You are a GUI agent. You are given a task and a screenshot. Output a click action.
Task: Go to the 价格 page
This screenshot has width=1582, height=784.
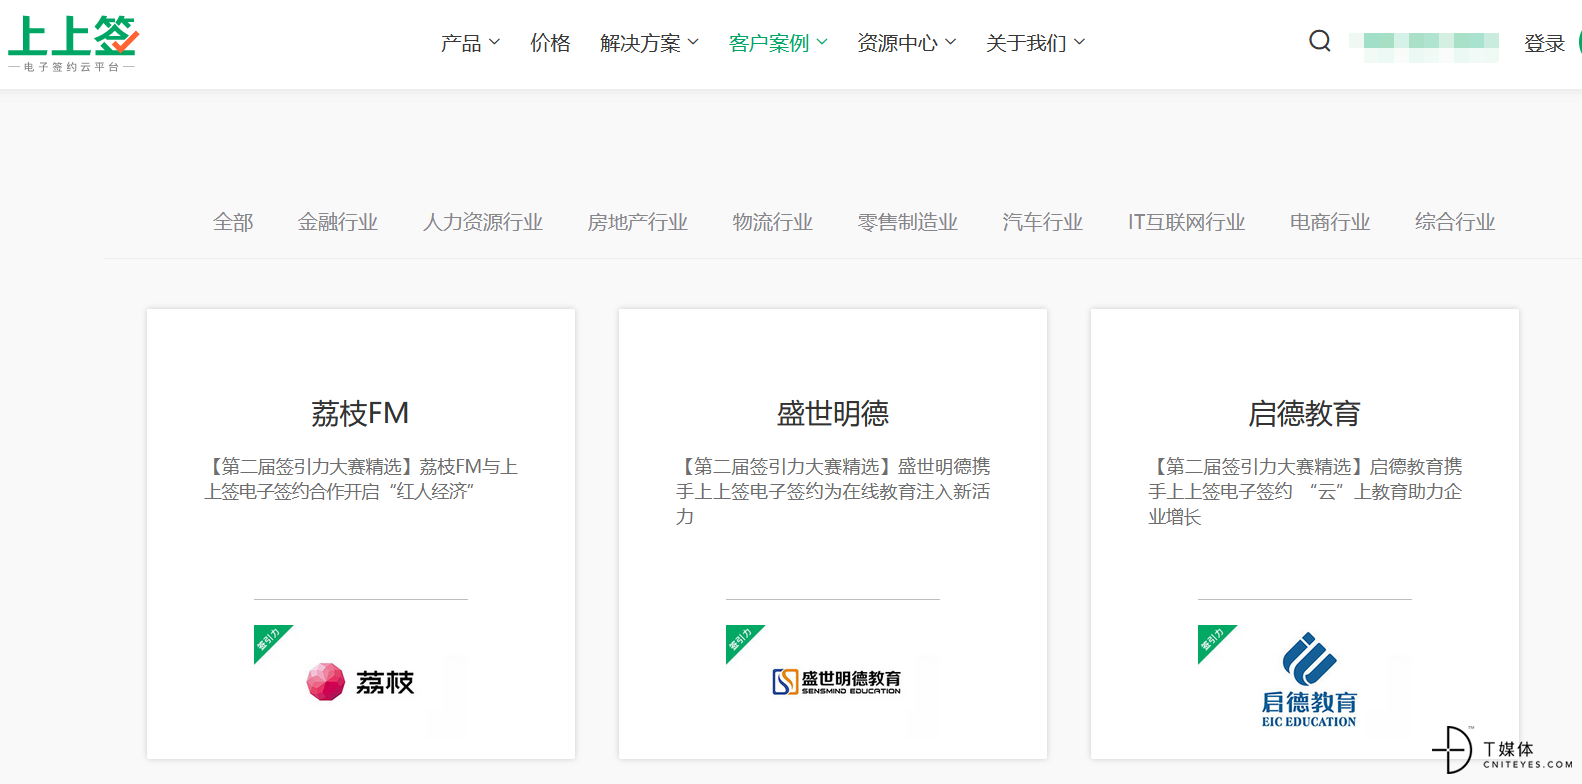(550, 43)
